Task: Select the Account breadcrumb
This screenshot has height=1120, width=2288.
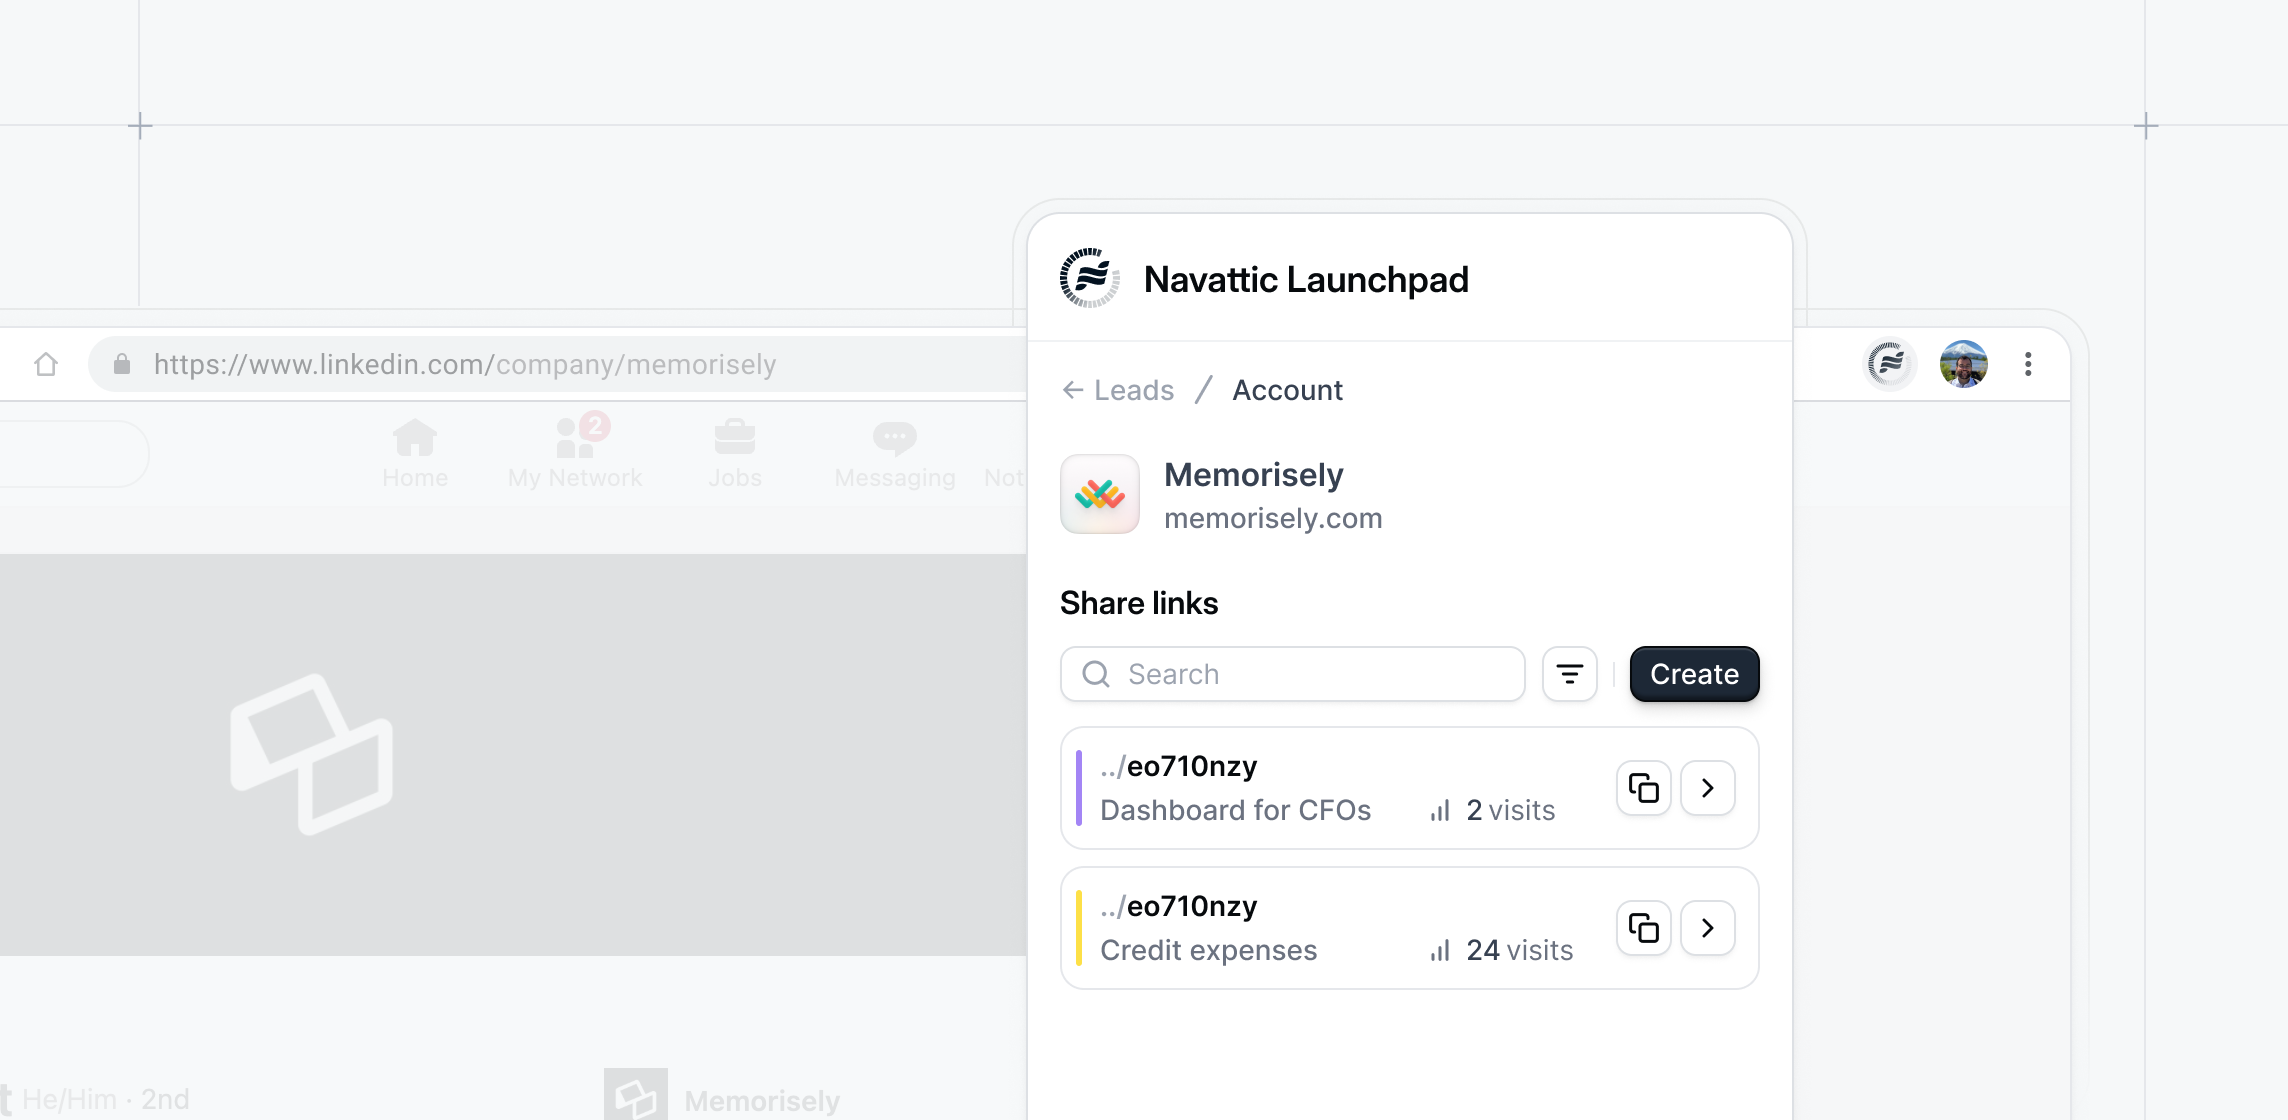Action: 1287,390
